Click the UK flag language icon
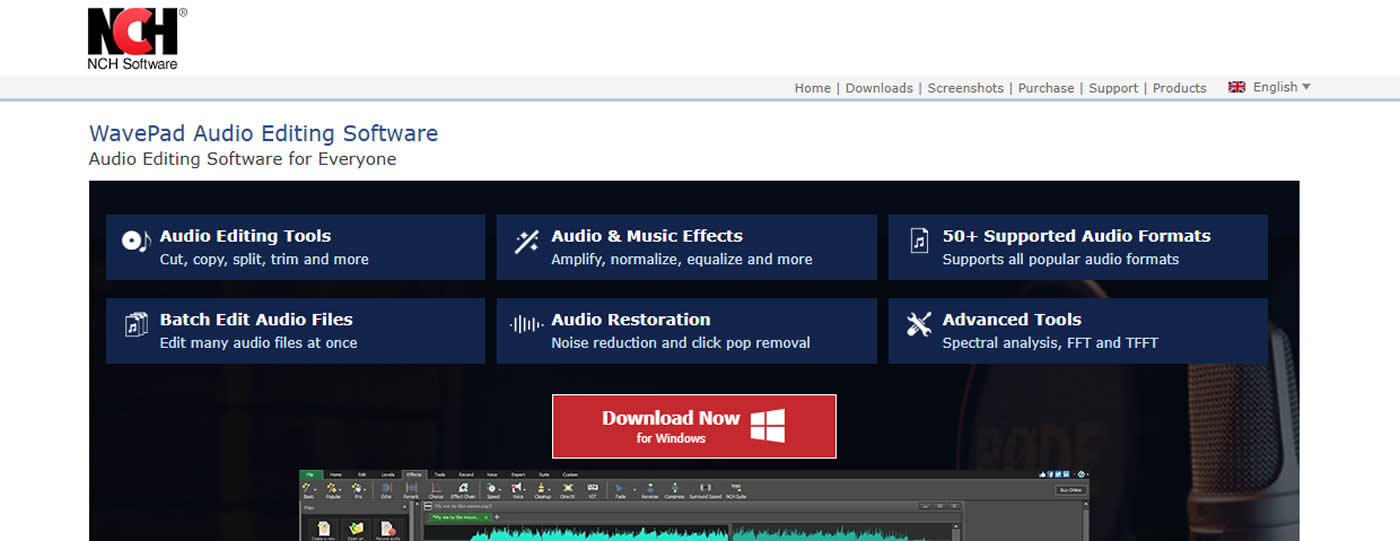The height and width of the screenshot is (541, 1400). tap(1237, 87)
